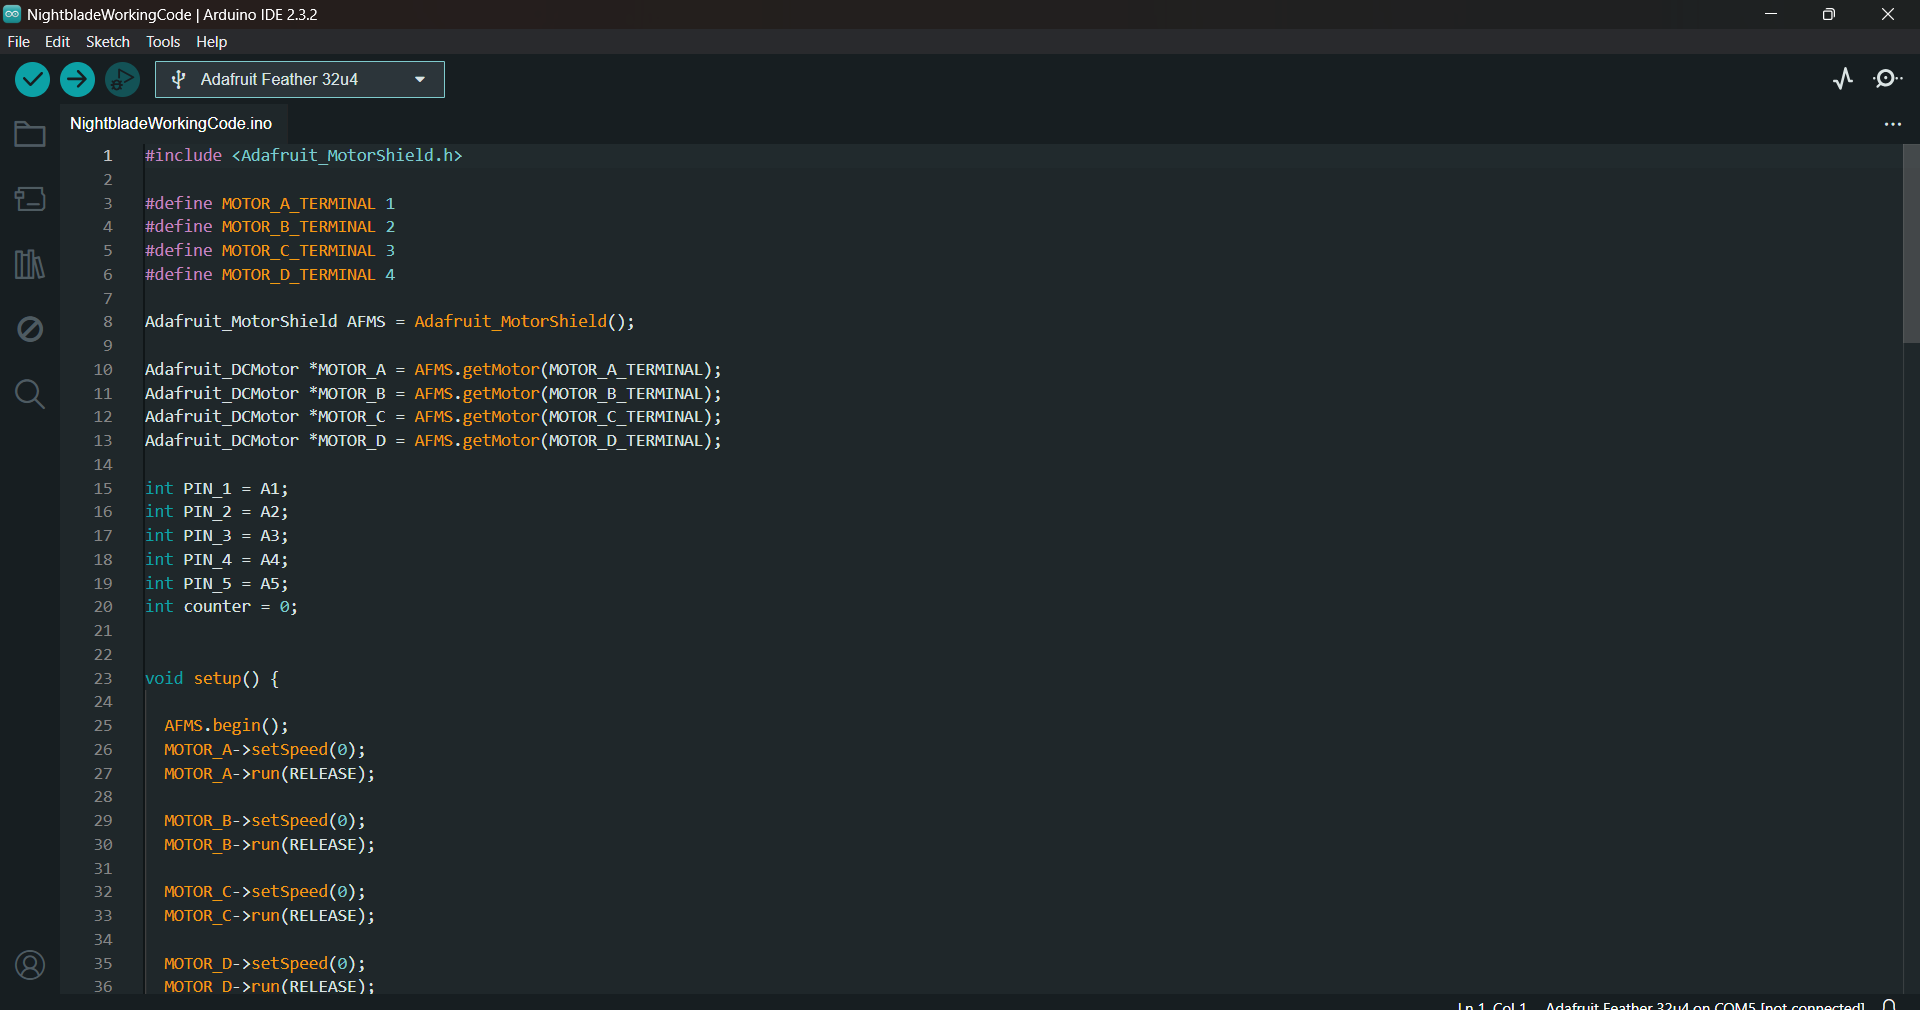Click the *MOTOR_B getMotor declaration line
The width and height of the screenshot is (1920, 1010).
tap(433, 394)
